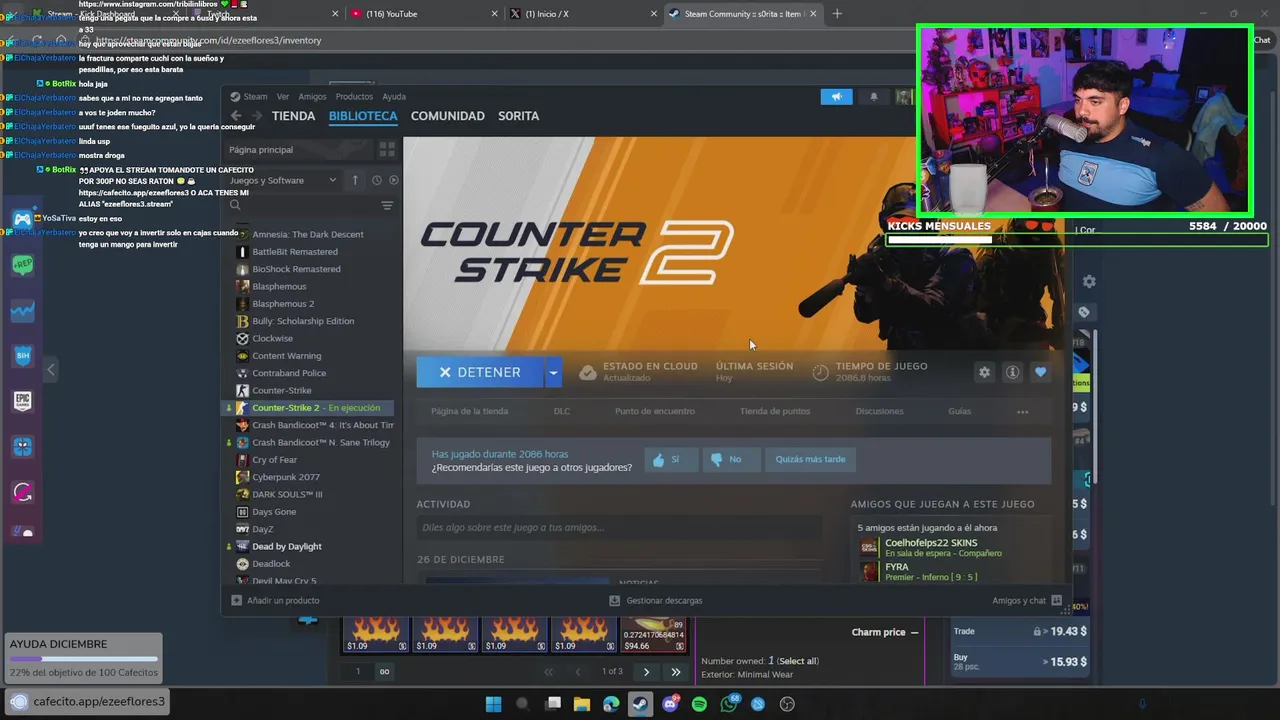Stop the game with DETENER button

click(x=480, y=372)
